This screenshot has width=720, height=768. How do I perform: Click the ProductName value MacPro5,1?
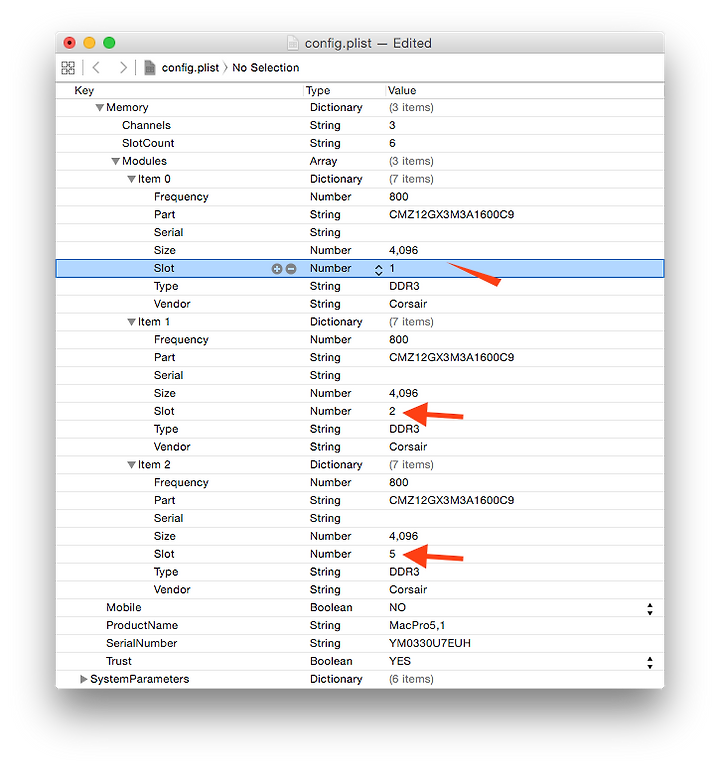(417, 625)
